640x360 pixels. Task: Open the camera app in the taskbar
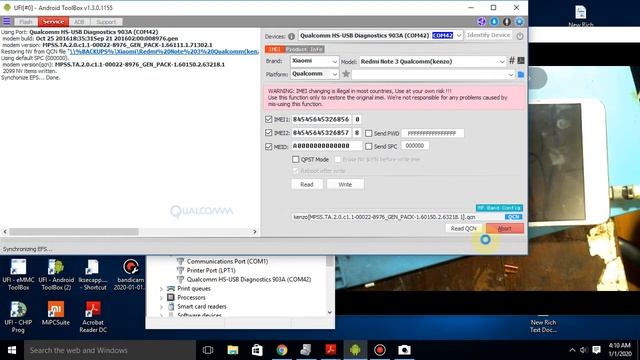click(404, 350)
